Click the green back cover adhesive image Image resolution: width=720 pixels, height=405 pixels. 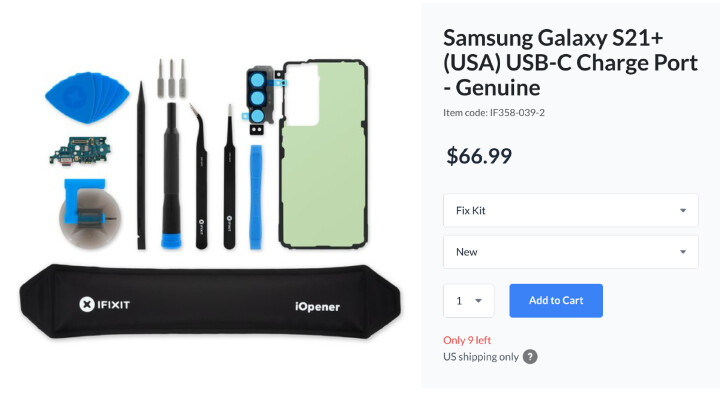[324, 154]
